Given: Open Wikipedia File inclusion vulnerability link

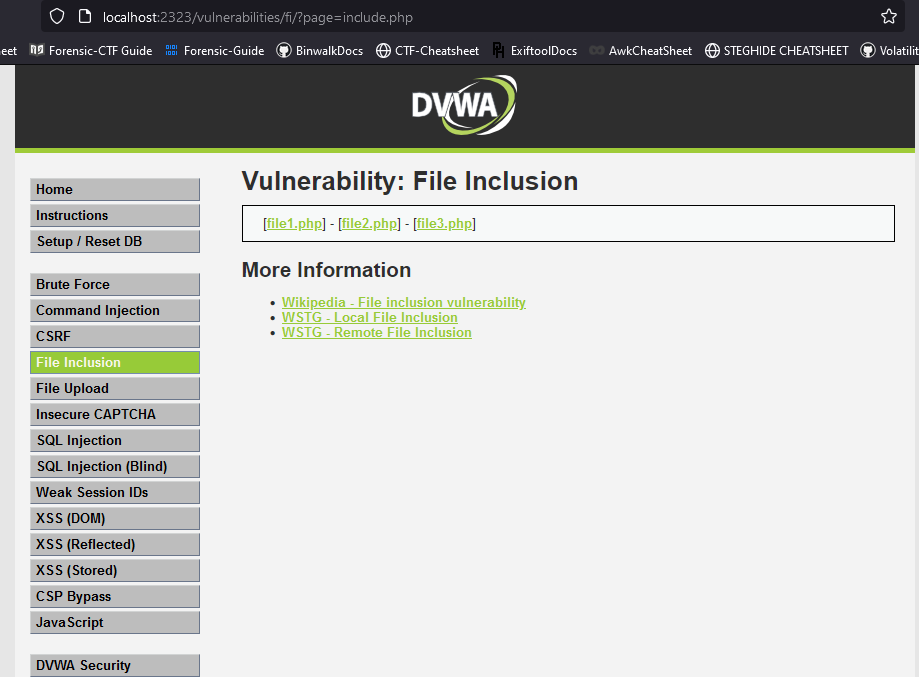Looking at the screenshot, I should pyautogui.click(x=404, y=302).
